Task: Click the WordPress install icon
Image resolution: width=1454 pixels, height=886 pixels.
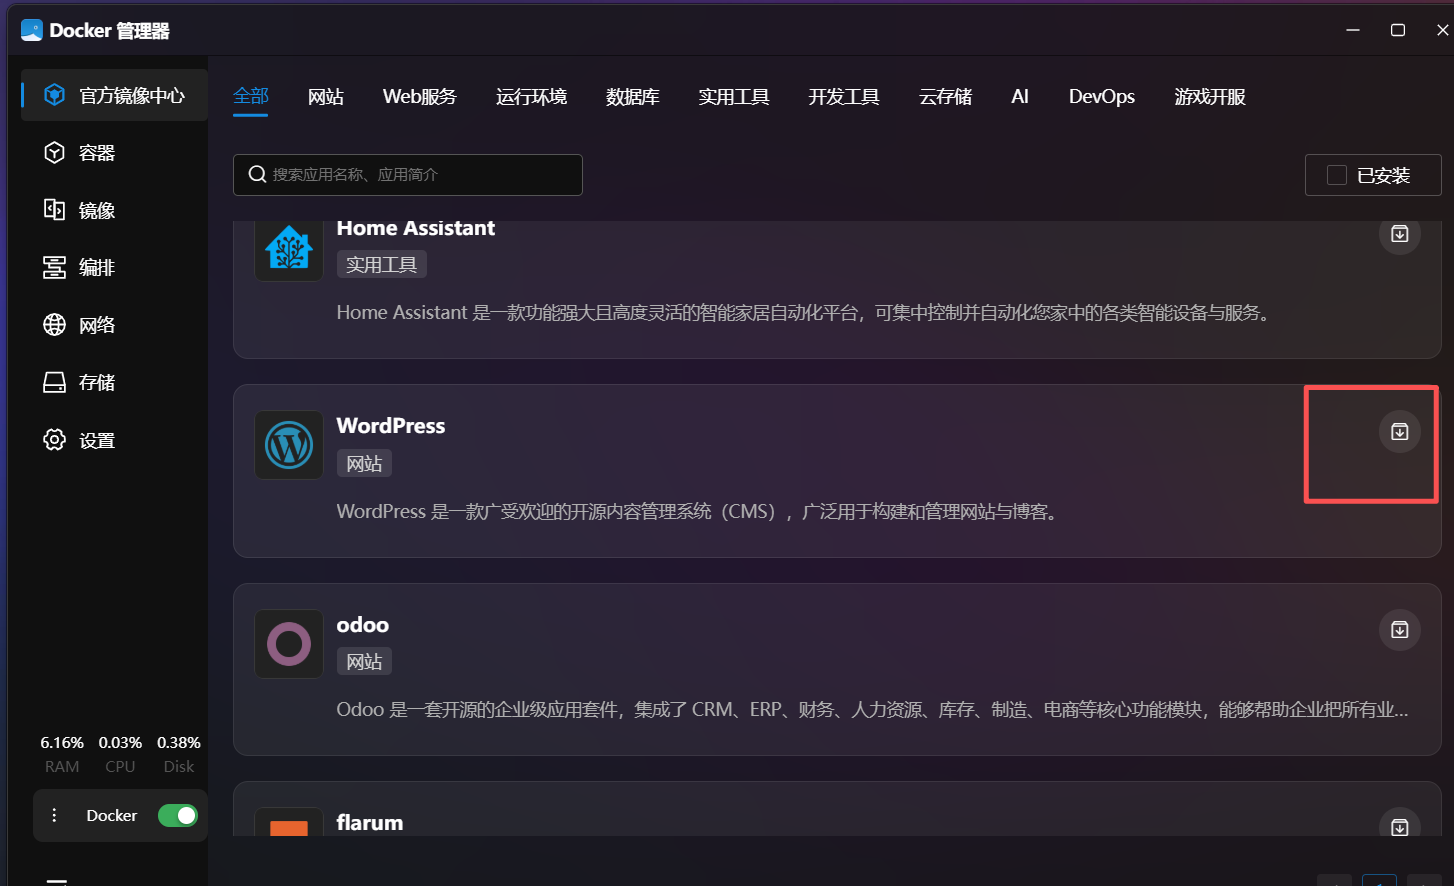Action: point(1400,432)
